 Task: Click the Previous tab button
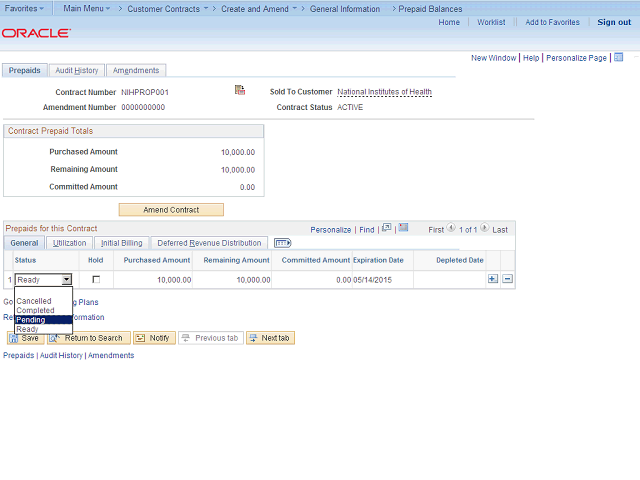[211, 338]
